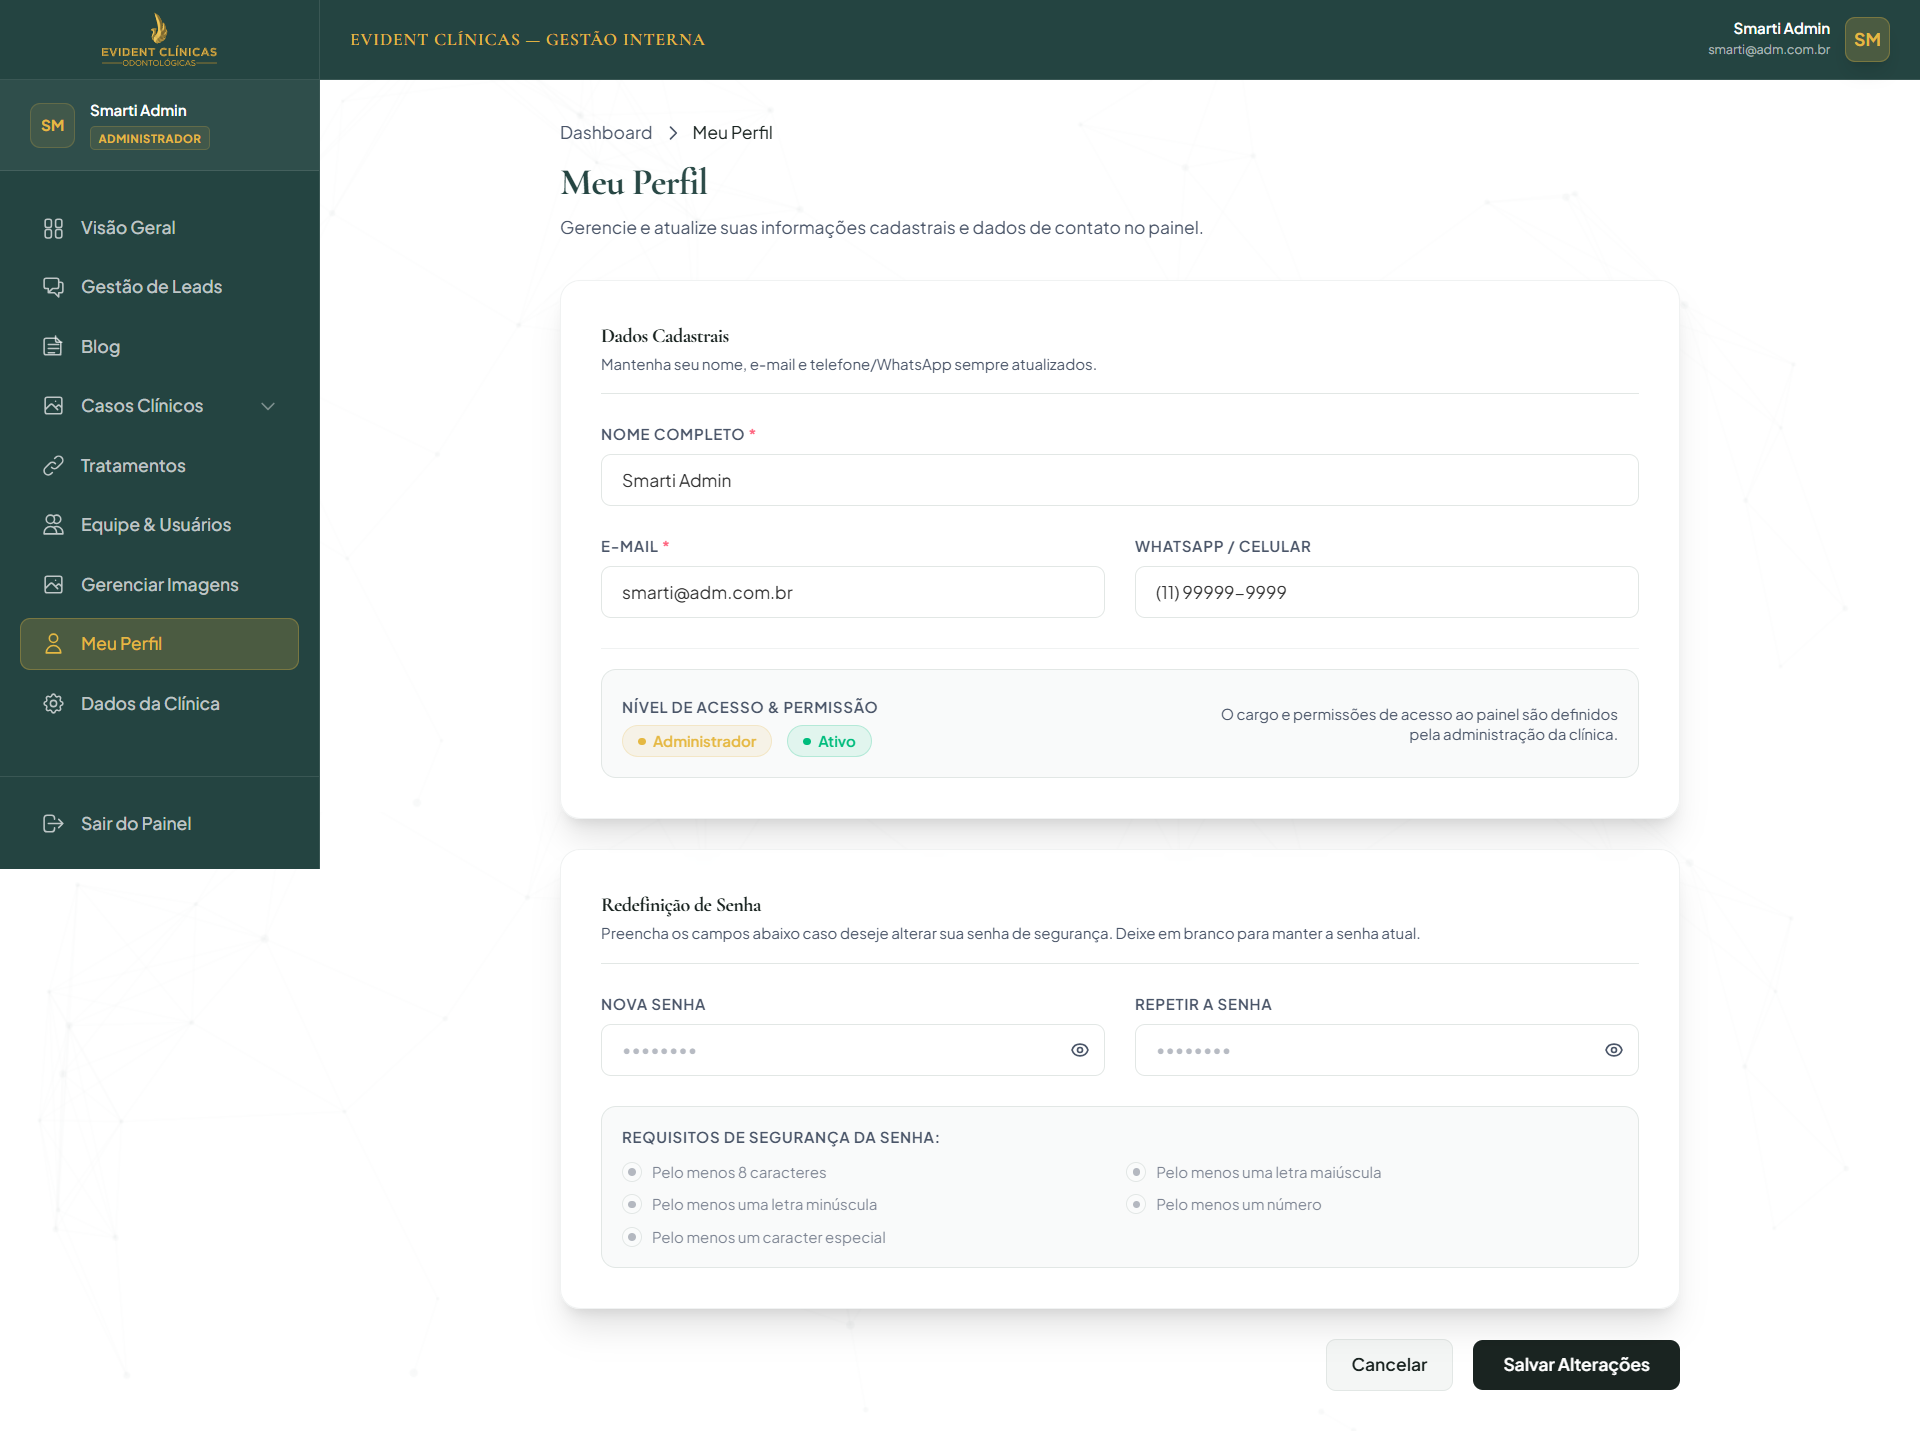Click the Casos Clínicos image icon
The image size is (1920, 1431).
pyautogui.click(x=54, y=406)
